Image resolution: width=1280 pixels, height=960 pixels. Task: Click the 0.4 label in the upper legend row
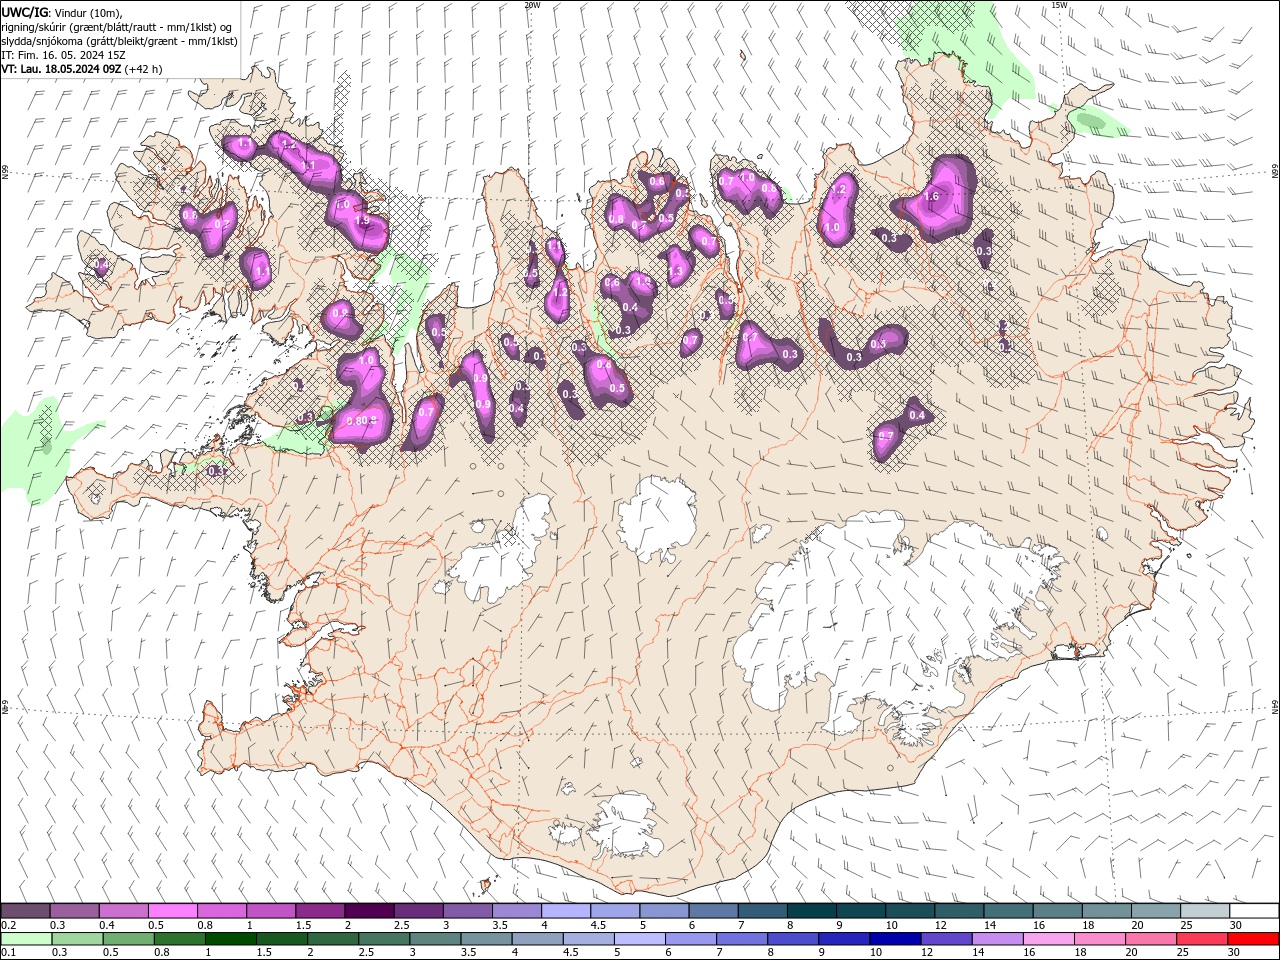point(106,925)
